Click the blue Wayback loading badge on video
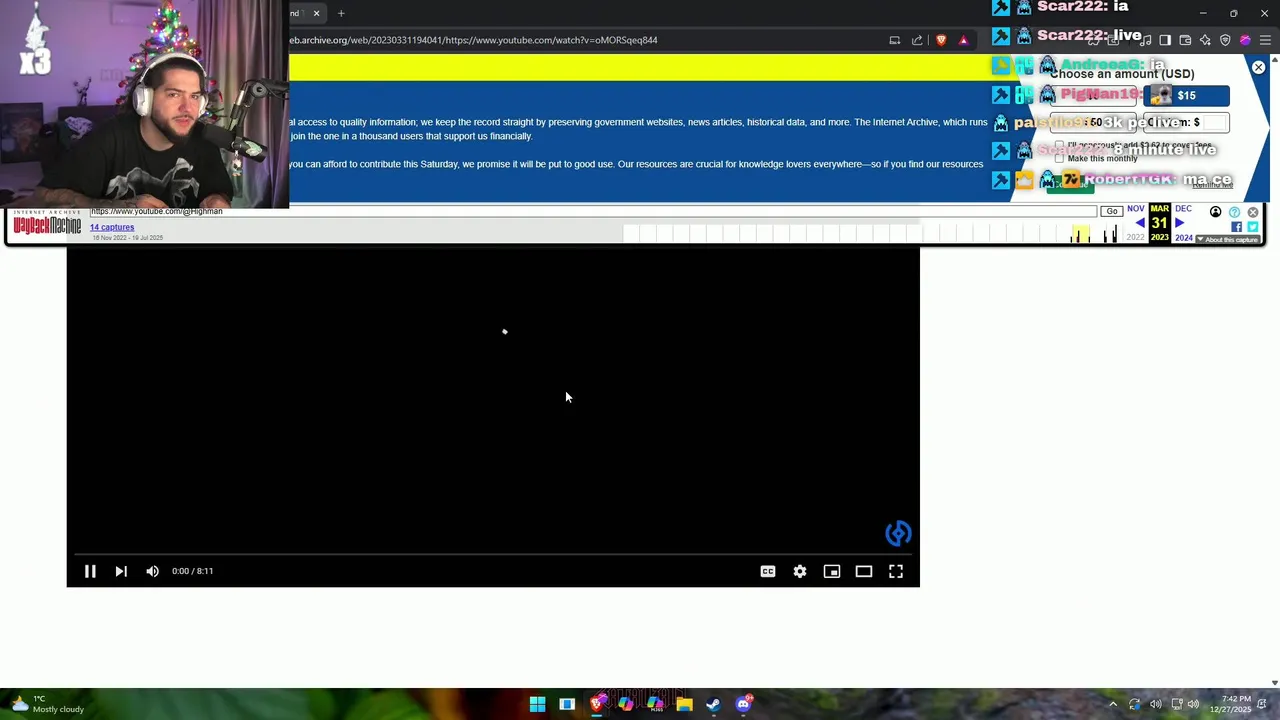The image size is (1280, 720). (898, 533)
